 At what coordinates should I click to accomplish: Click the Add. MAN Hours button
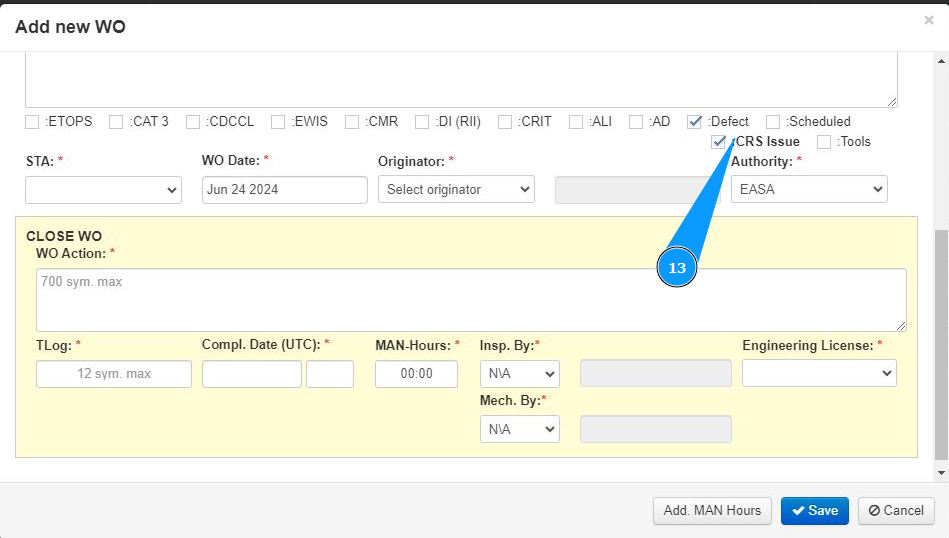(712, 510)
